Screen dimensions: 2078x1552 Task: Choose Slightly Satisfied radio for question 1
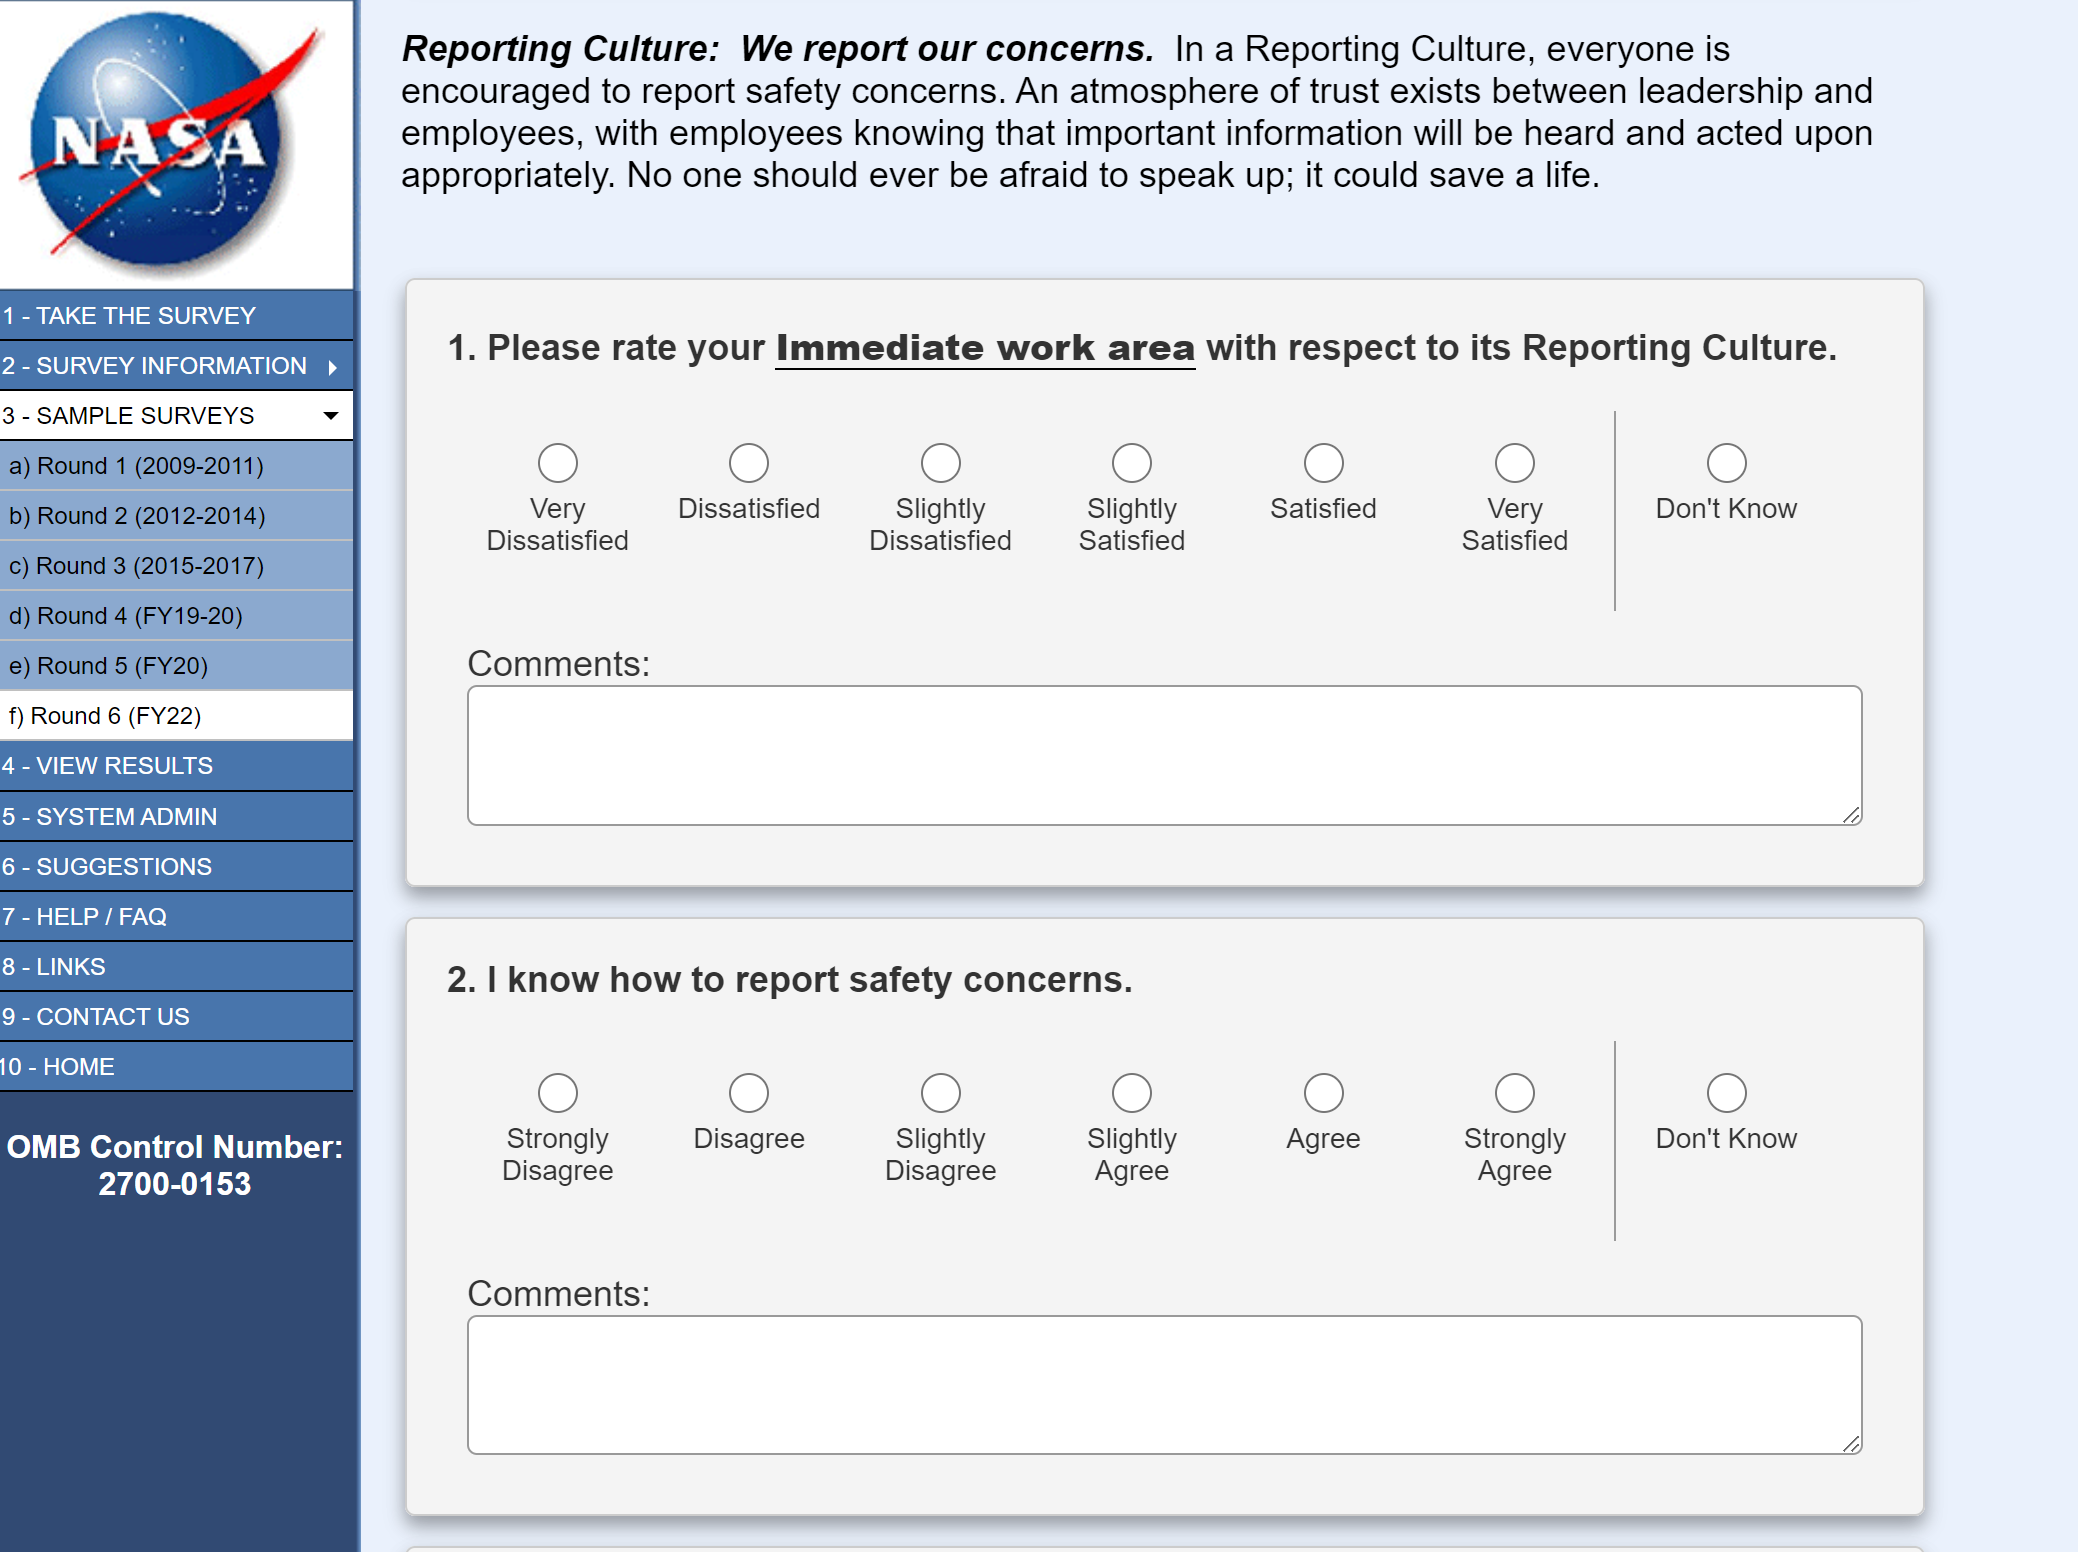(1131, 463)
